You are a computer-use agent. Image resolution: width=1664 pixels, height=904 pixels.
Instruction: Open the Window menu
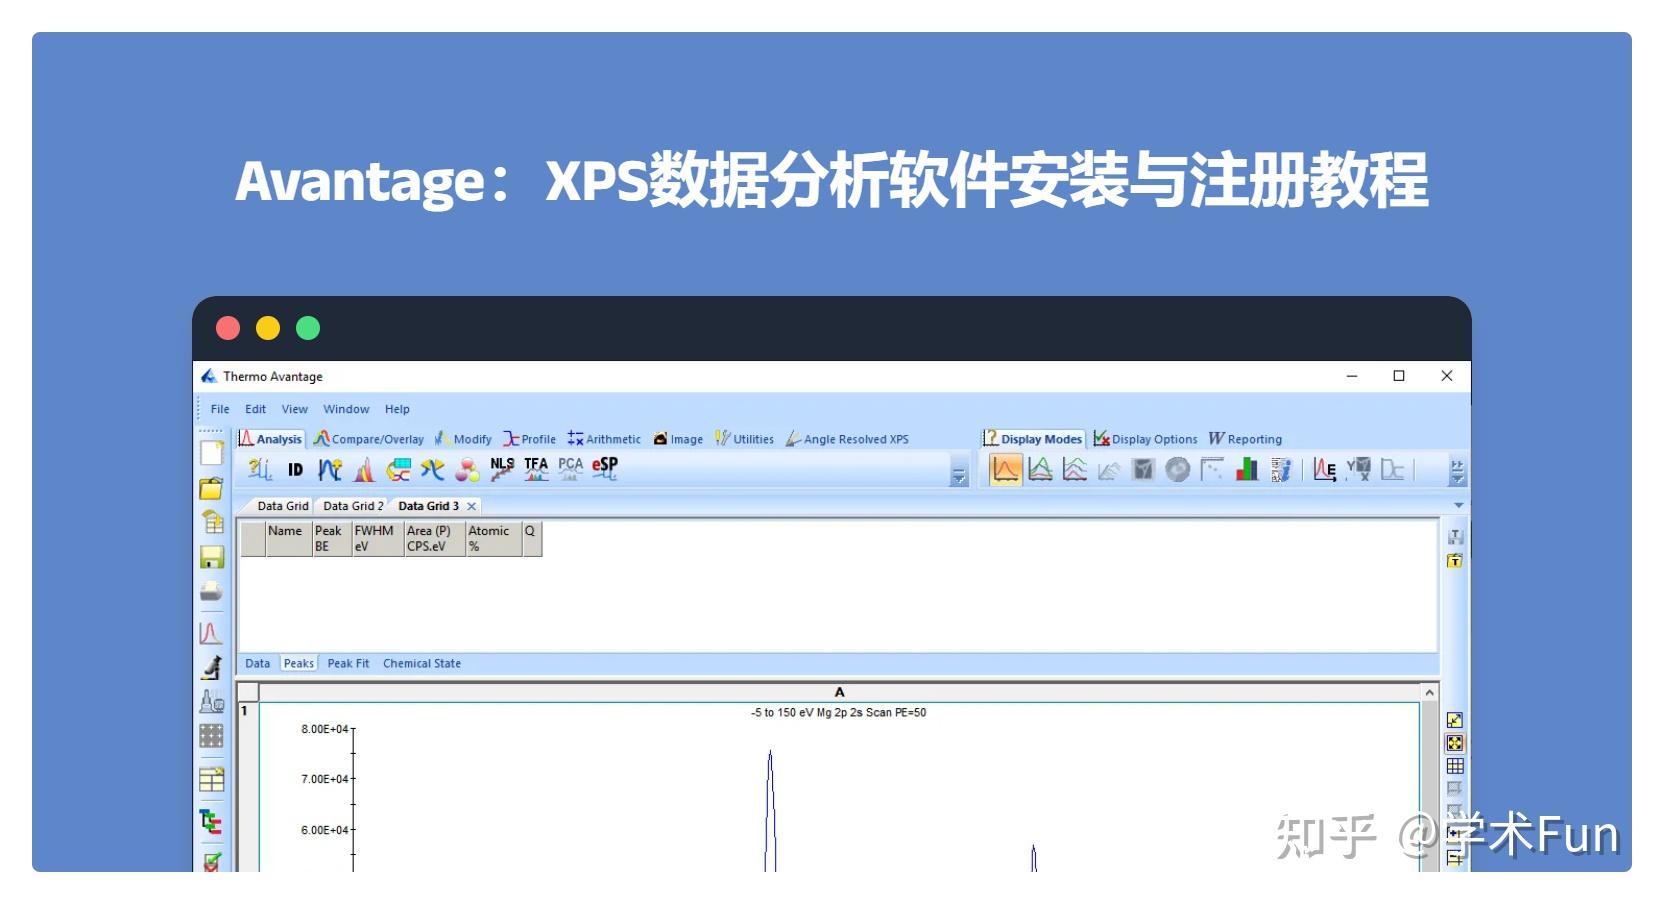click(346, 408)
